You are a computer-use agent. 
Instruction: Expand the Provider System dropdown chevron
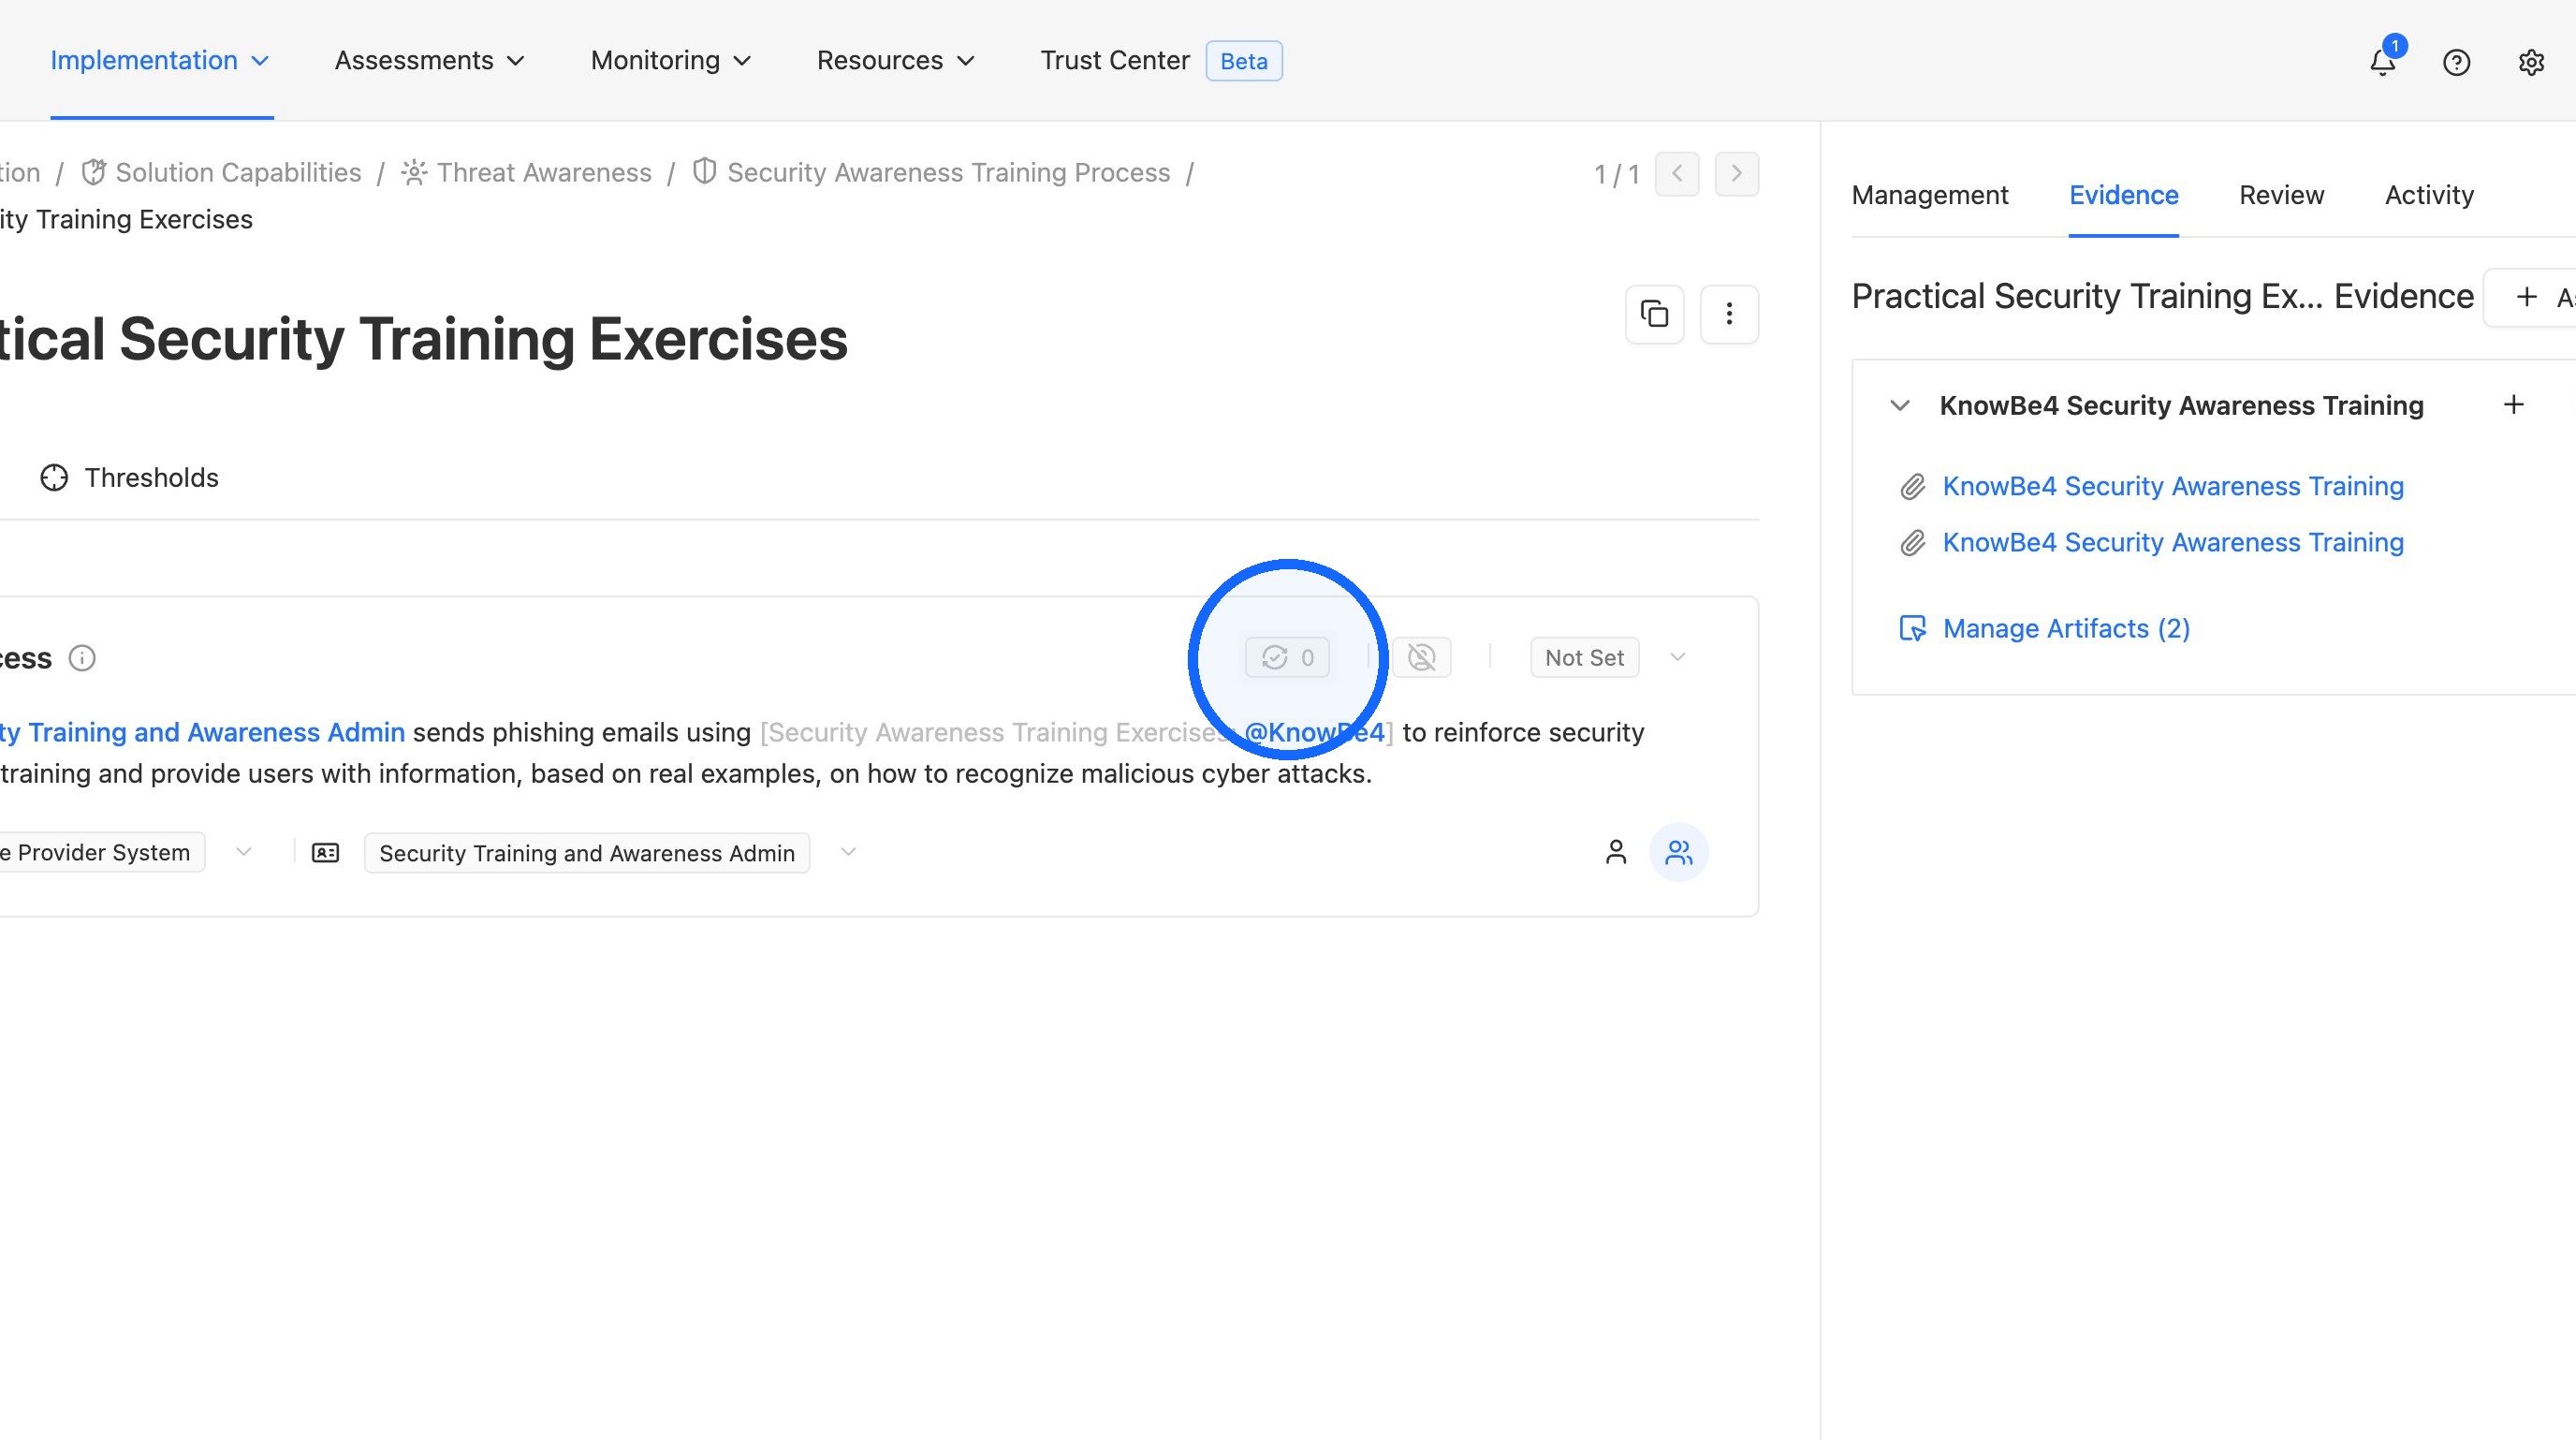click(x=243, y=852)
